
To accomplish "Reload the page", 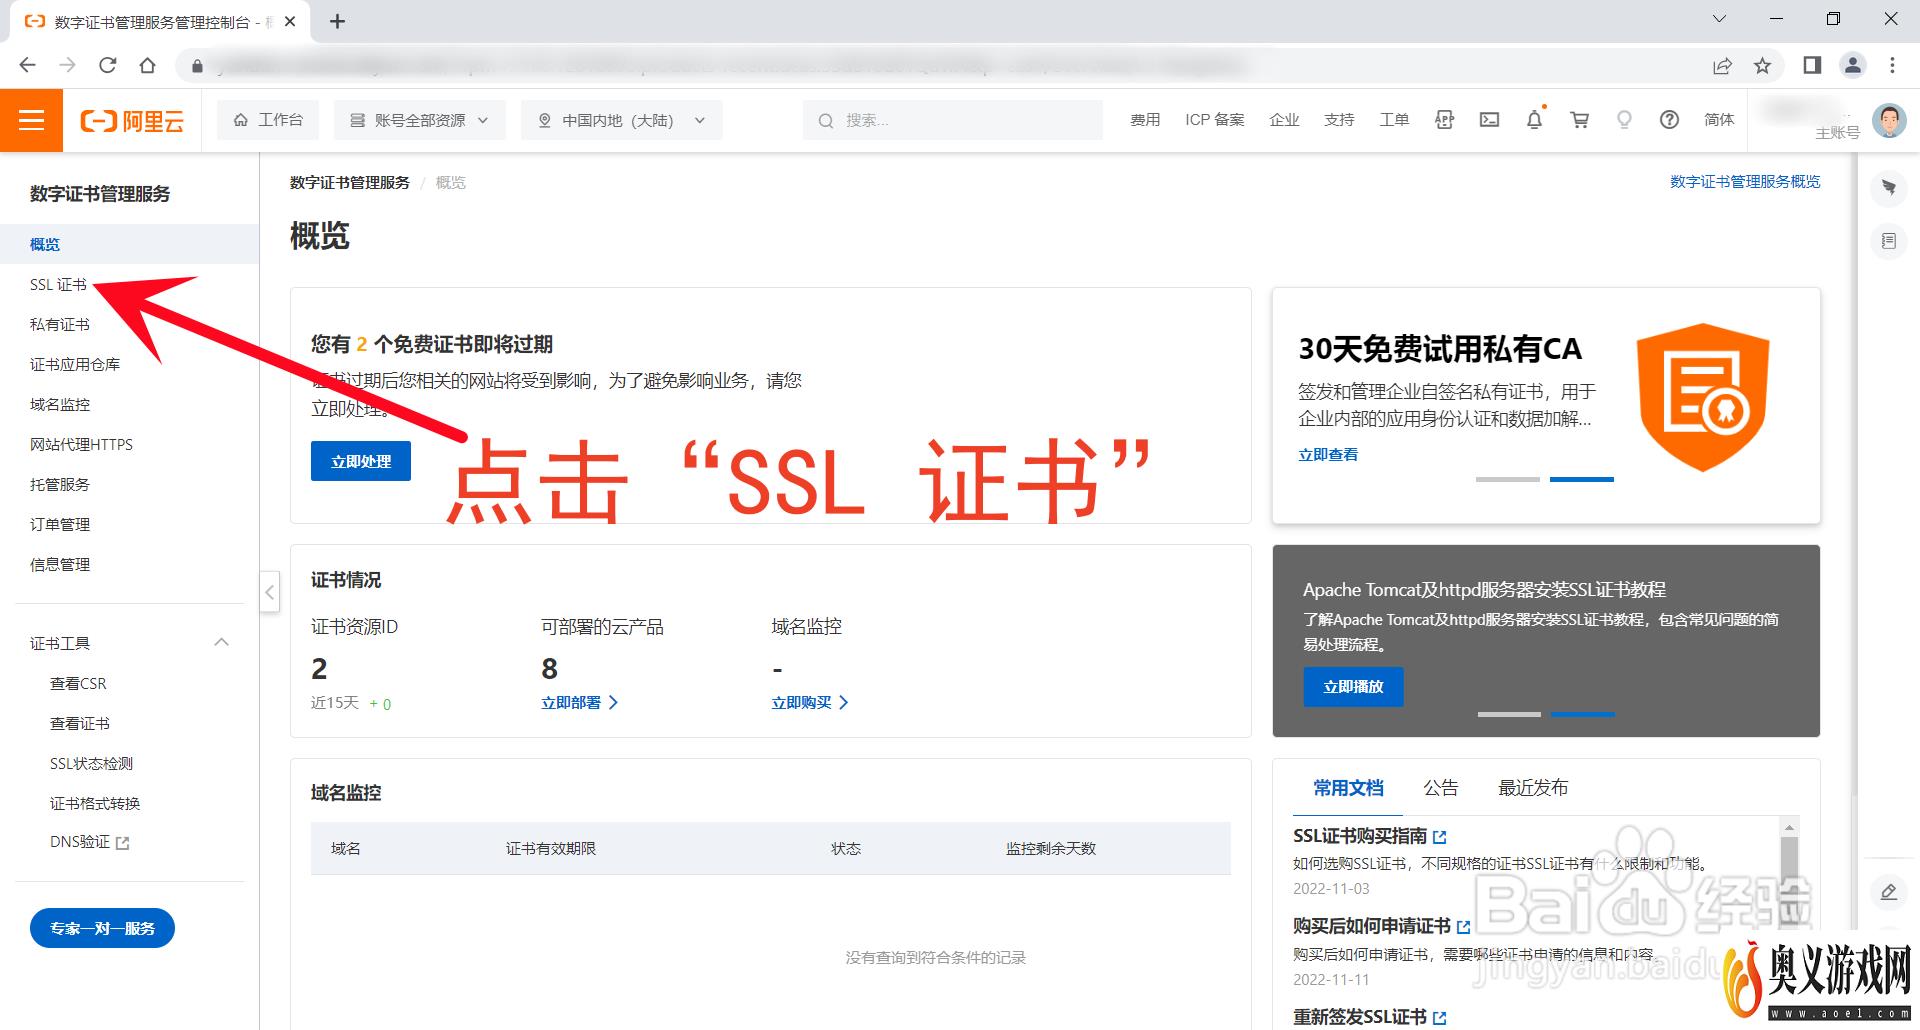I will click(x=107, y=65).
